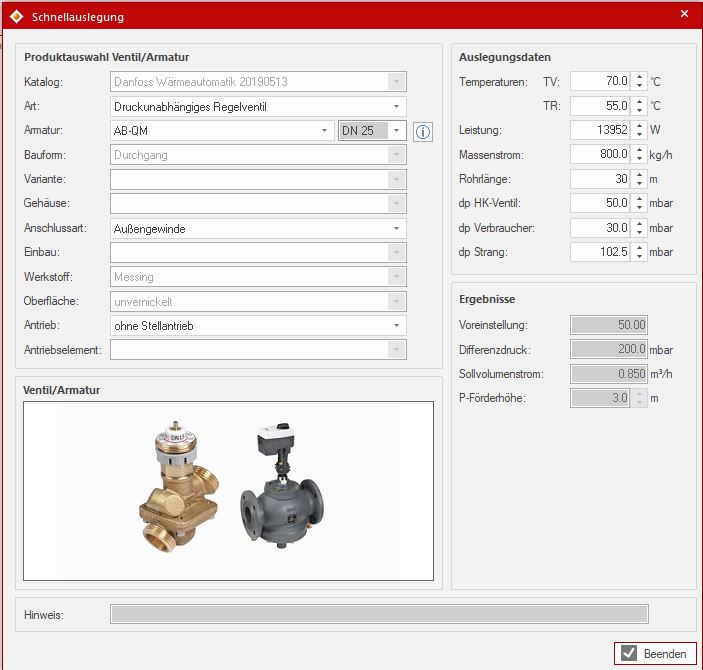The image size is (703, 670).
Task: Click the Massenstrom input field
Action: (x=601, y=154)
